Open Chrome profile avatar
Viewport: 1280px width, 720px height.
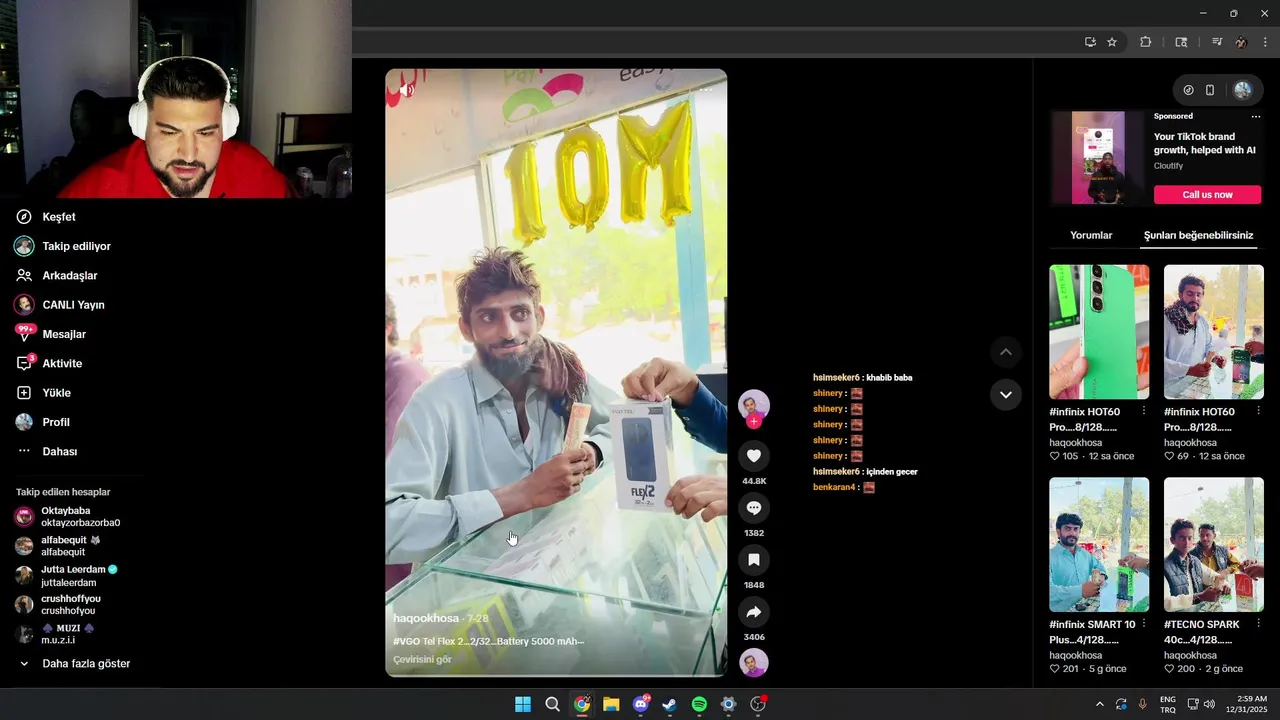[1241, 42]
